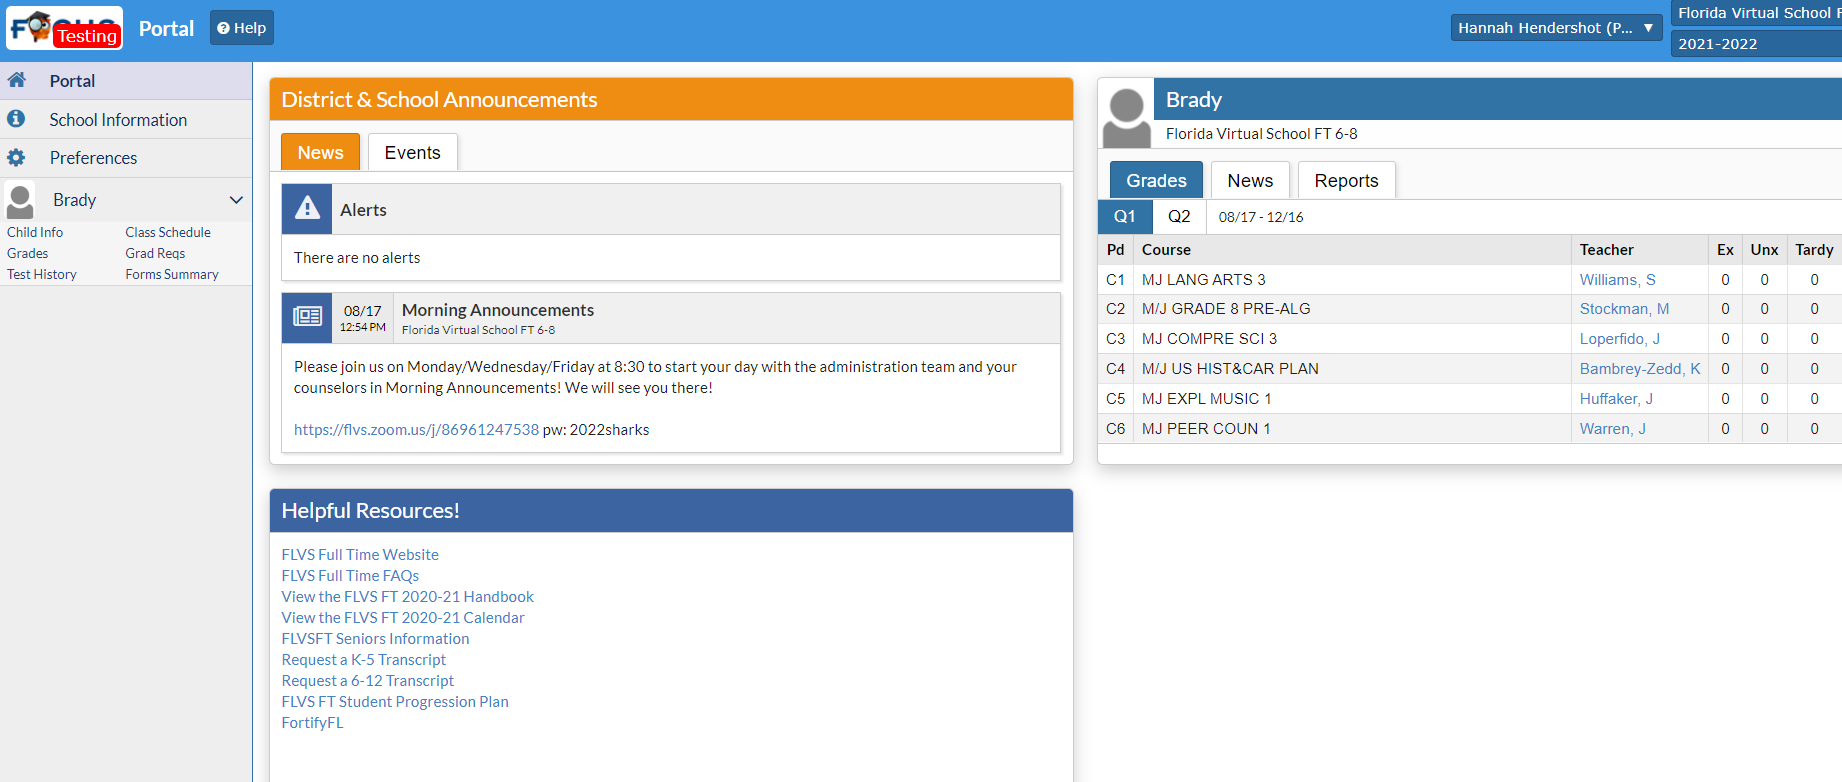Click the Preferences gear icon

tap(16, 157)
